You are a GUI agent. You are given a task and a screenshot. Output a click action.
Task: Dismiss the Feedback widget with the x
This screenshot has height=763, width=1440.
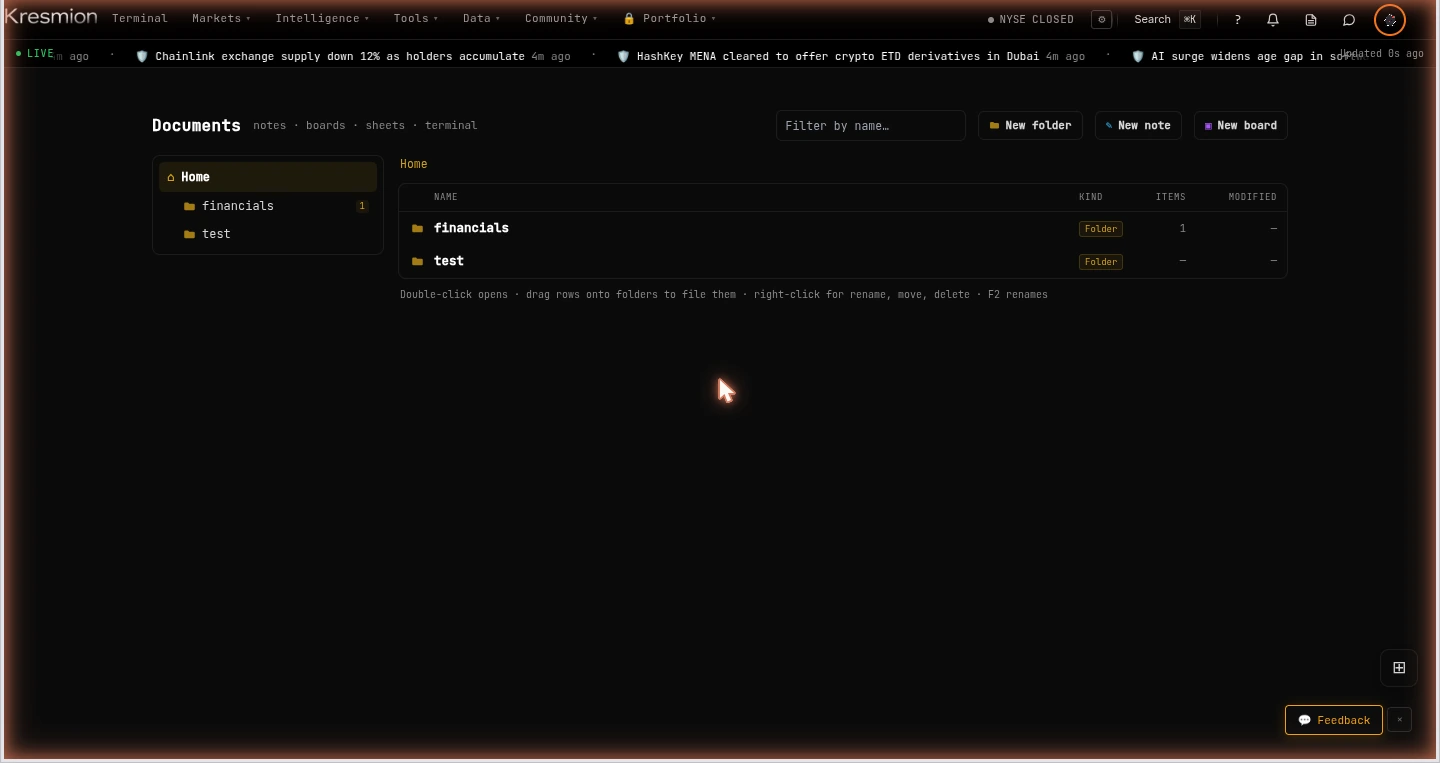pyautogui.click(x=1399, y=720)
